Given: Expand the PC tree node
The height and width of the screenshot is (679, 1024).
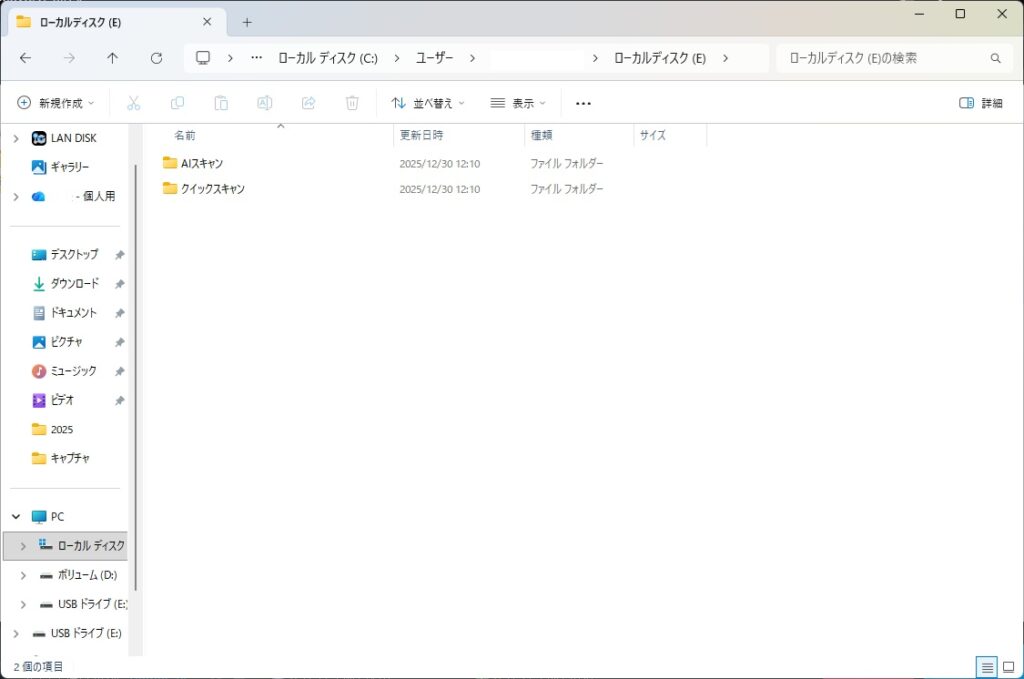Looking at the screenshot, I should 16,517.
